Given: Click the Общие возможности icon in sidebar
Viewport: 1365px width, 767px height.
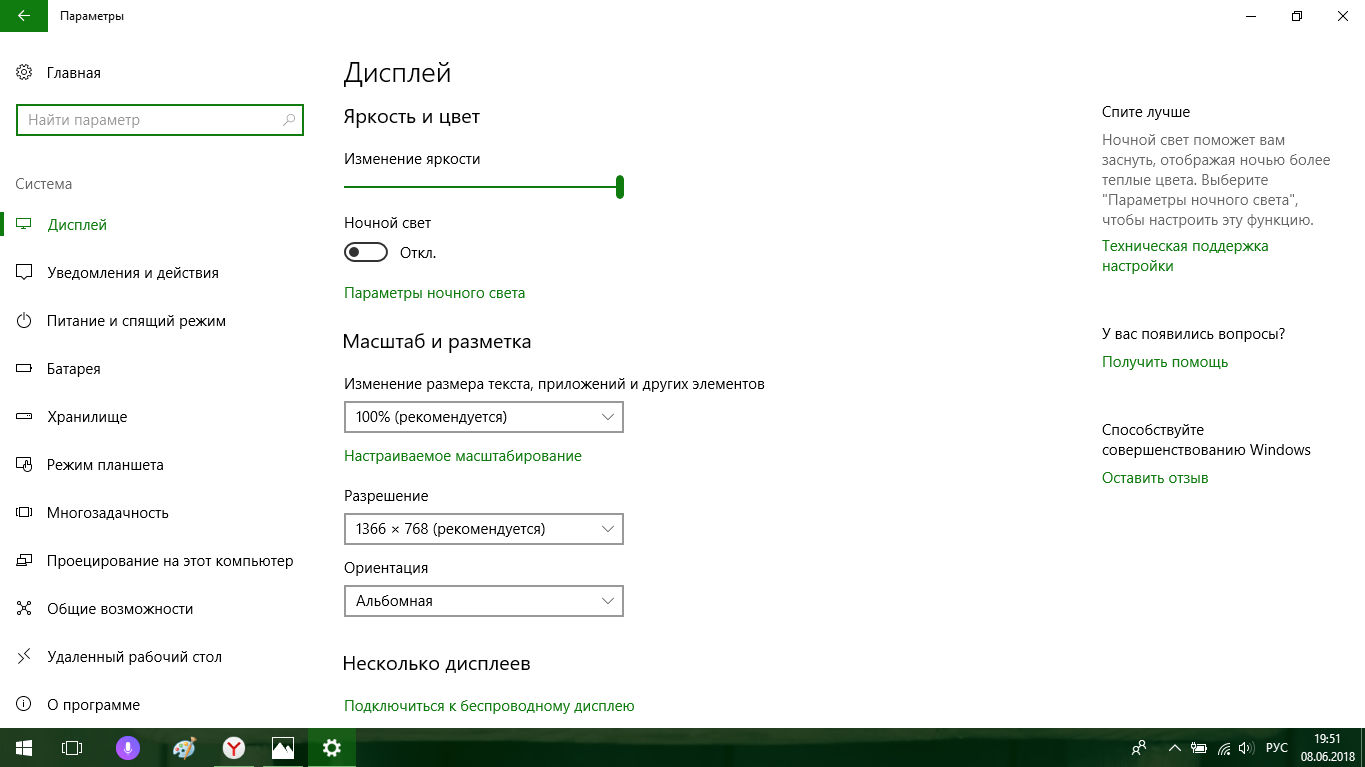Looking at the screenshot, I should click(x=25, y=609).
